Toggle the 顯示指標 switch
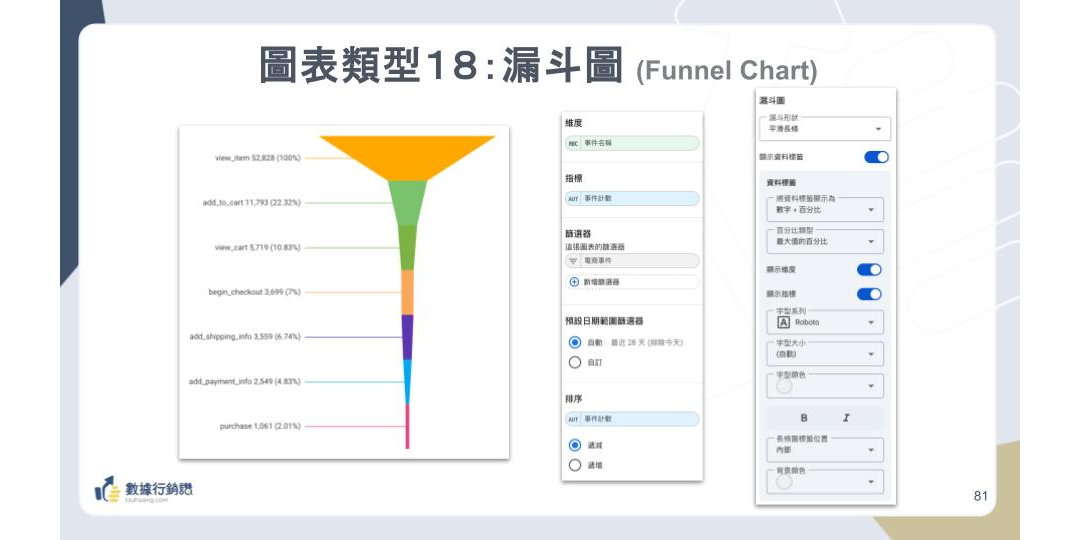This screenshot has height=540, width=1080. [x=869, y=294]
